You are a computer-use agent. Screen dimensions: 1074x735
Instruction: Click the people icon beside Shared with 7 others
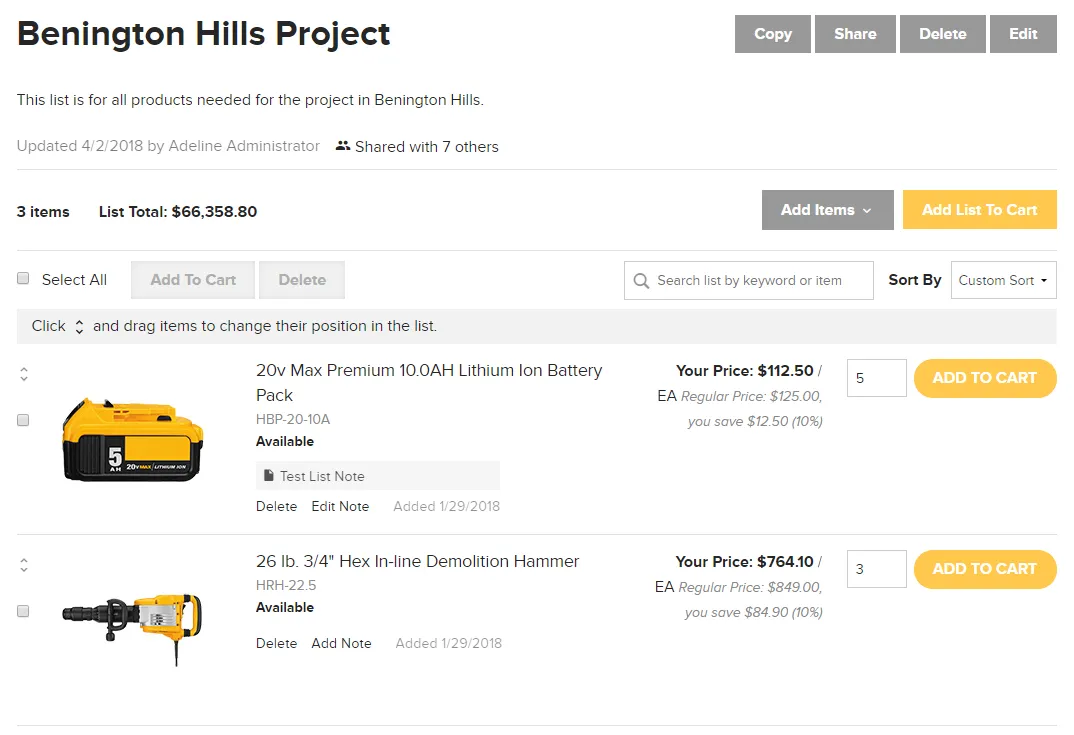click(342, 146)
